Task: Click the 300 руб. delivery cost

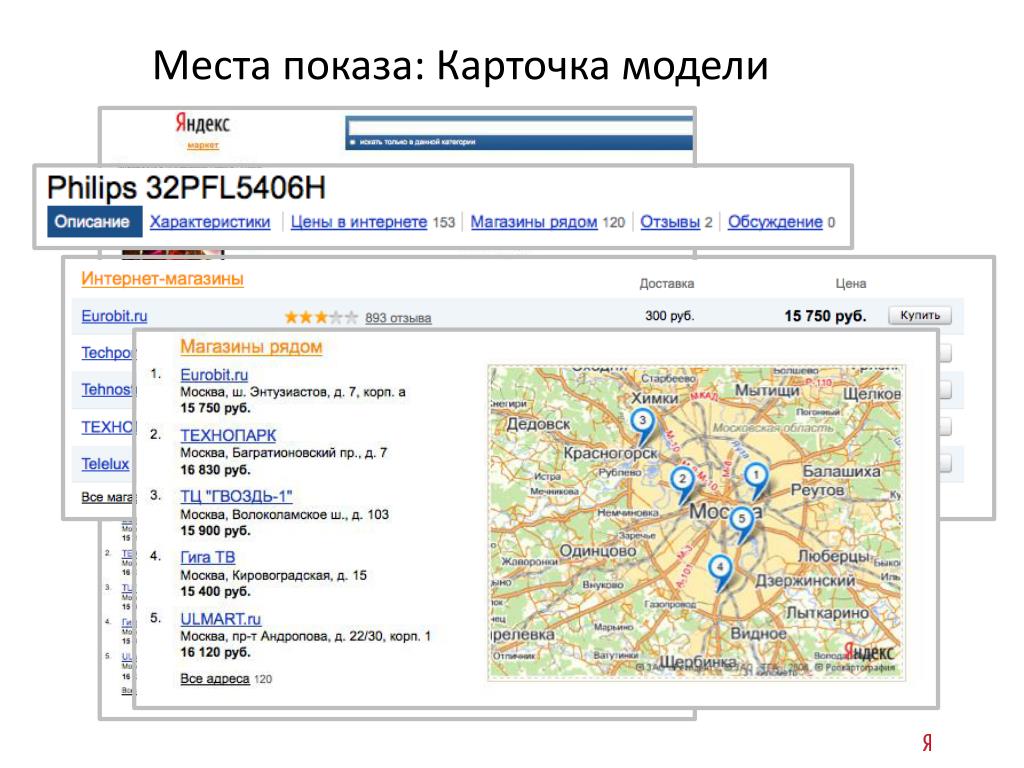Action: 669,316
